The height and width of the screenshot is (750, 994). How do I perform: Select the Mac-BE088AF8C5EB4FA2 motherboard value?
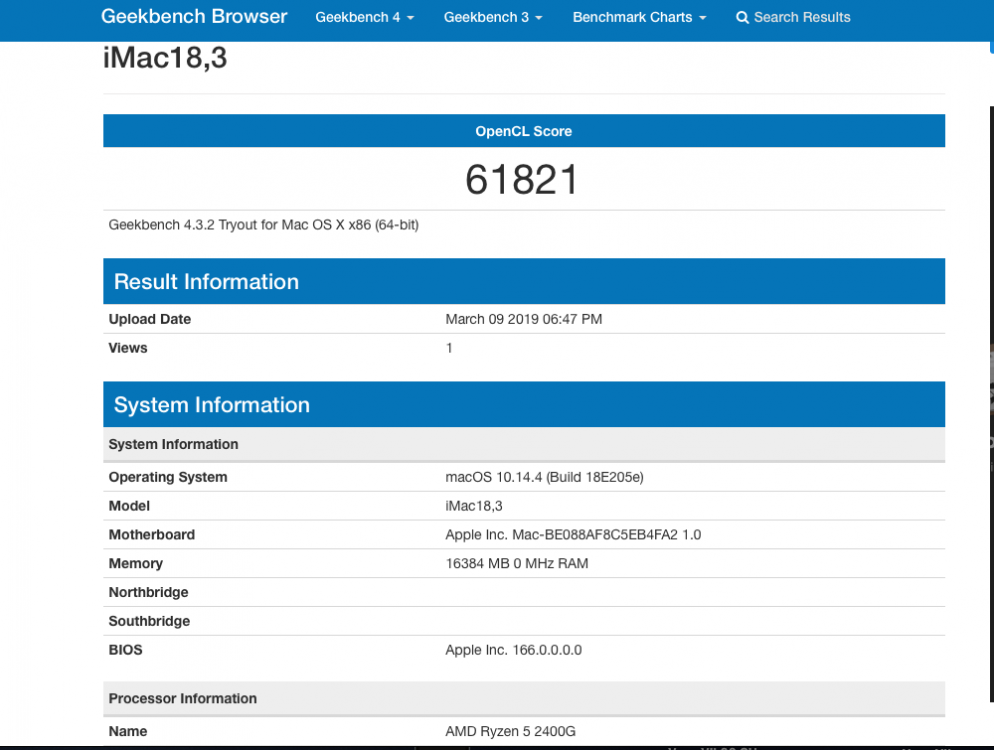click(573, 534)
